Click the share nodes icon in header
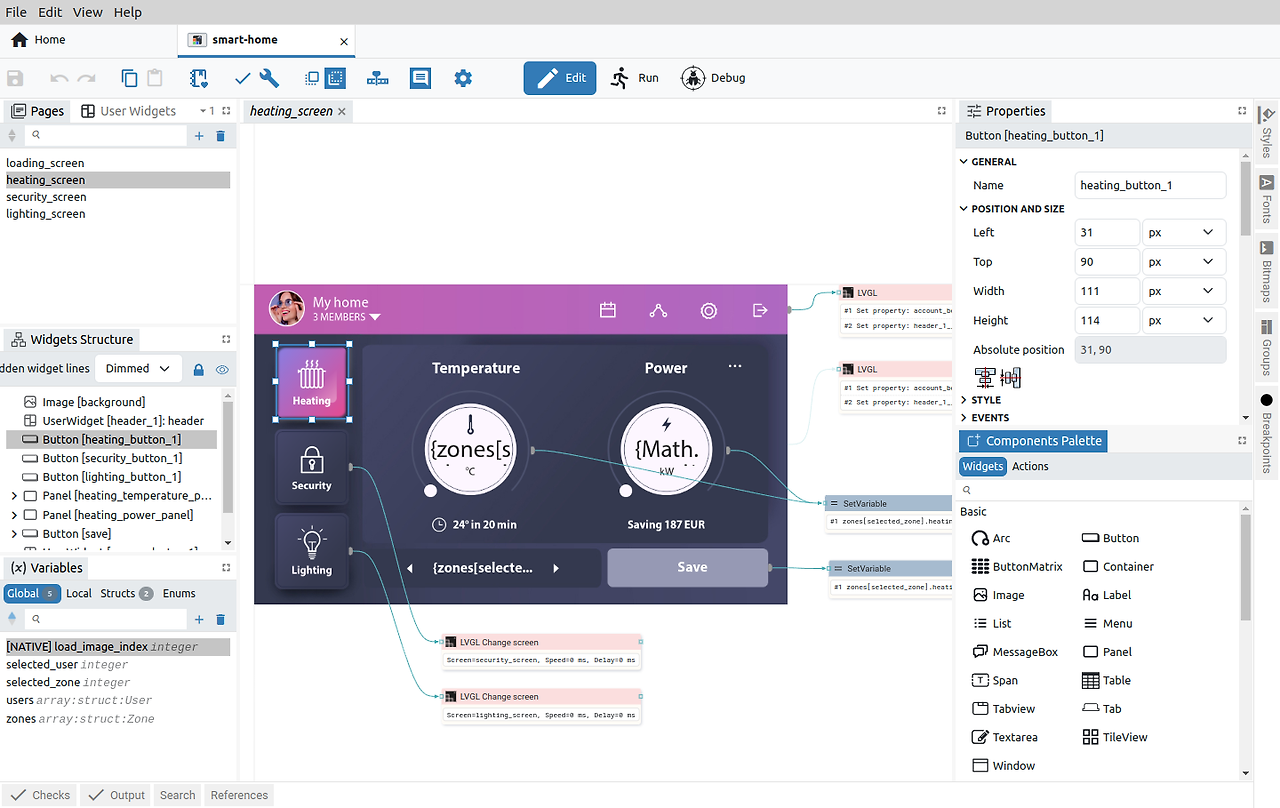This screenshot has height=808, width=1280. (x=658, y=310)
